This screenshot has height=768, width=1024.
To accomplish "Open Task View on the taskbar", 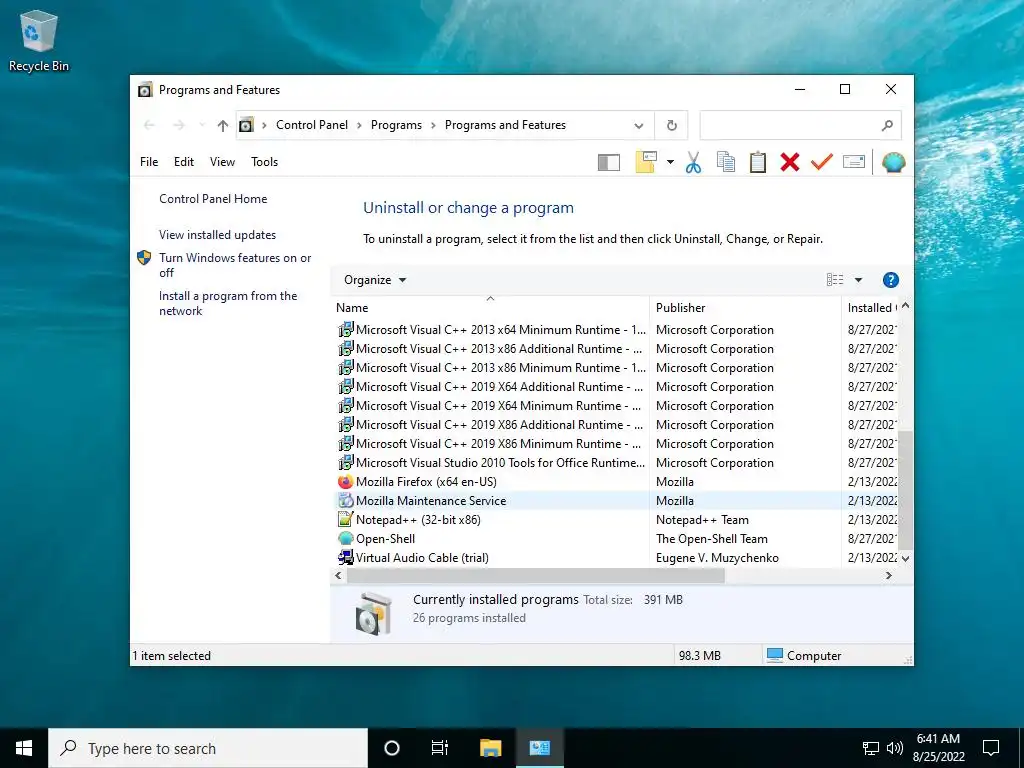I will (x=440, y=748).
